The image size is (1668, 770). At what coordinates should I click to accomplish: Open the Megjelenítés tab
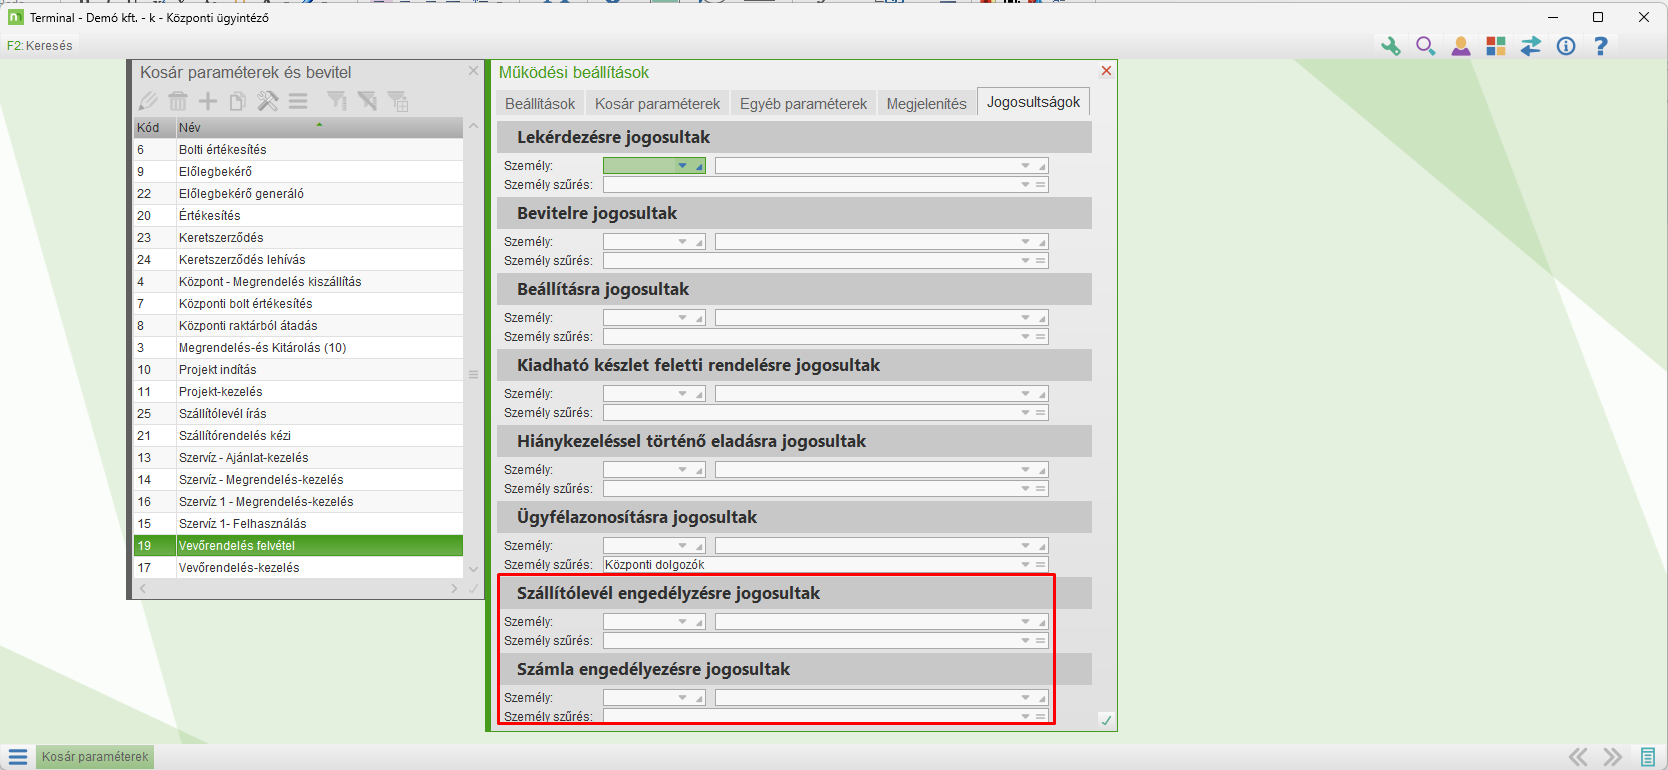pyautogui.click(x=926, y=104)
